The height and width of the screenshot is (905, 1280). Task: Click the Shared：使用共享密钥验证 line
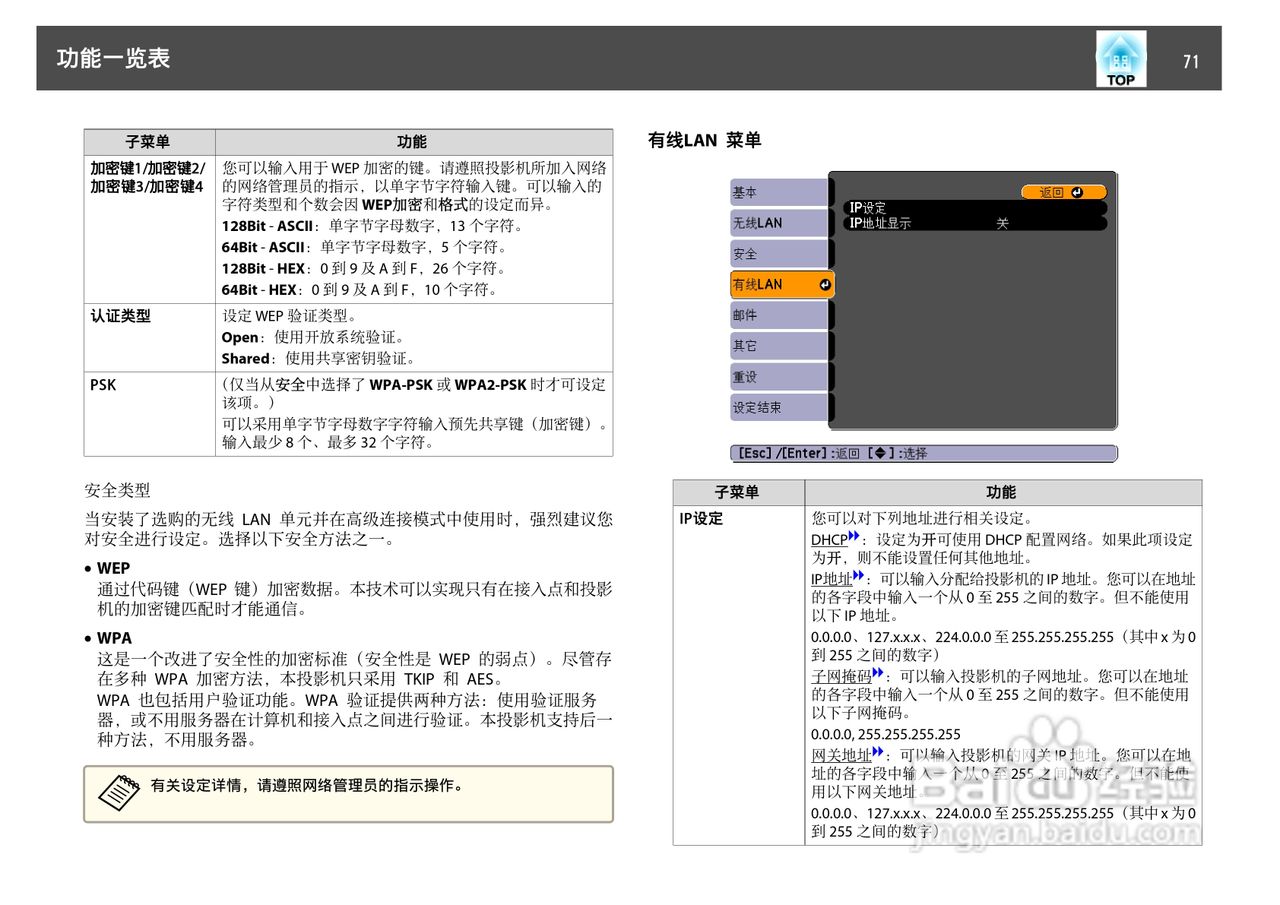click(318, 358)
